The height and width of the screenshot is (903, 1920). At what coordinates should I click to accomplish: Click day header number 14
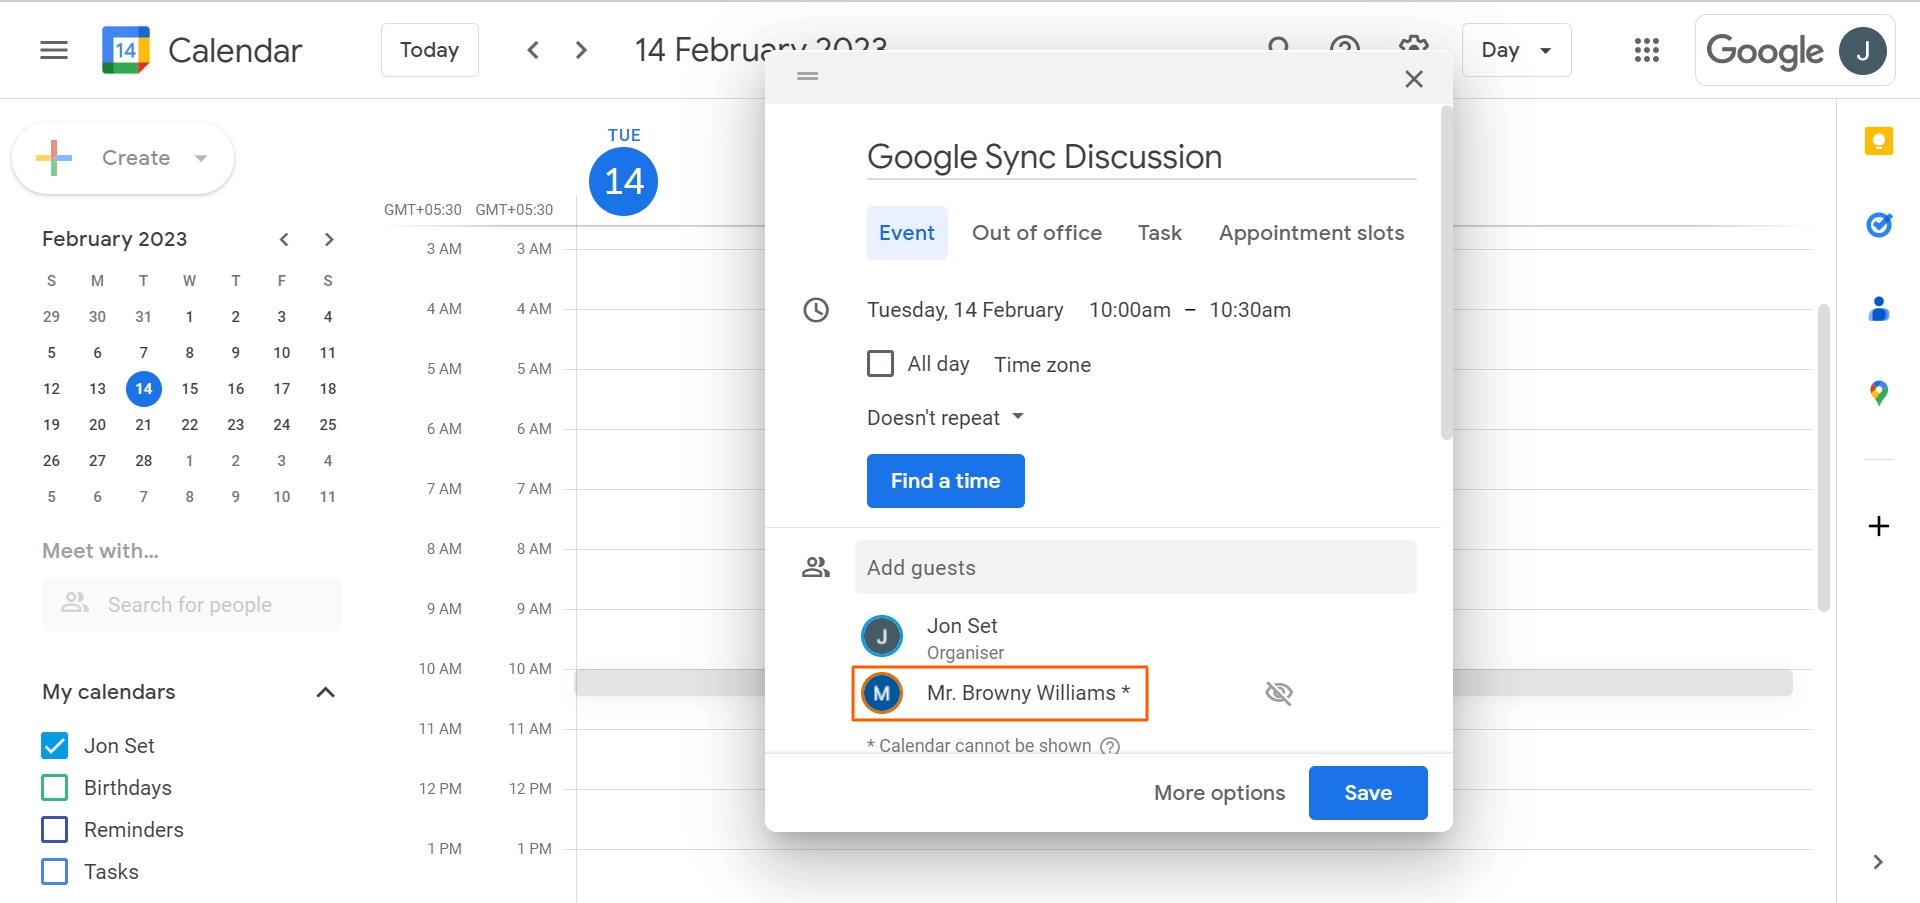(624, 181)
